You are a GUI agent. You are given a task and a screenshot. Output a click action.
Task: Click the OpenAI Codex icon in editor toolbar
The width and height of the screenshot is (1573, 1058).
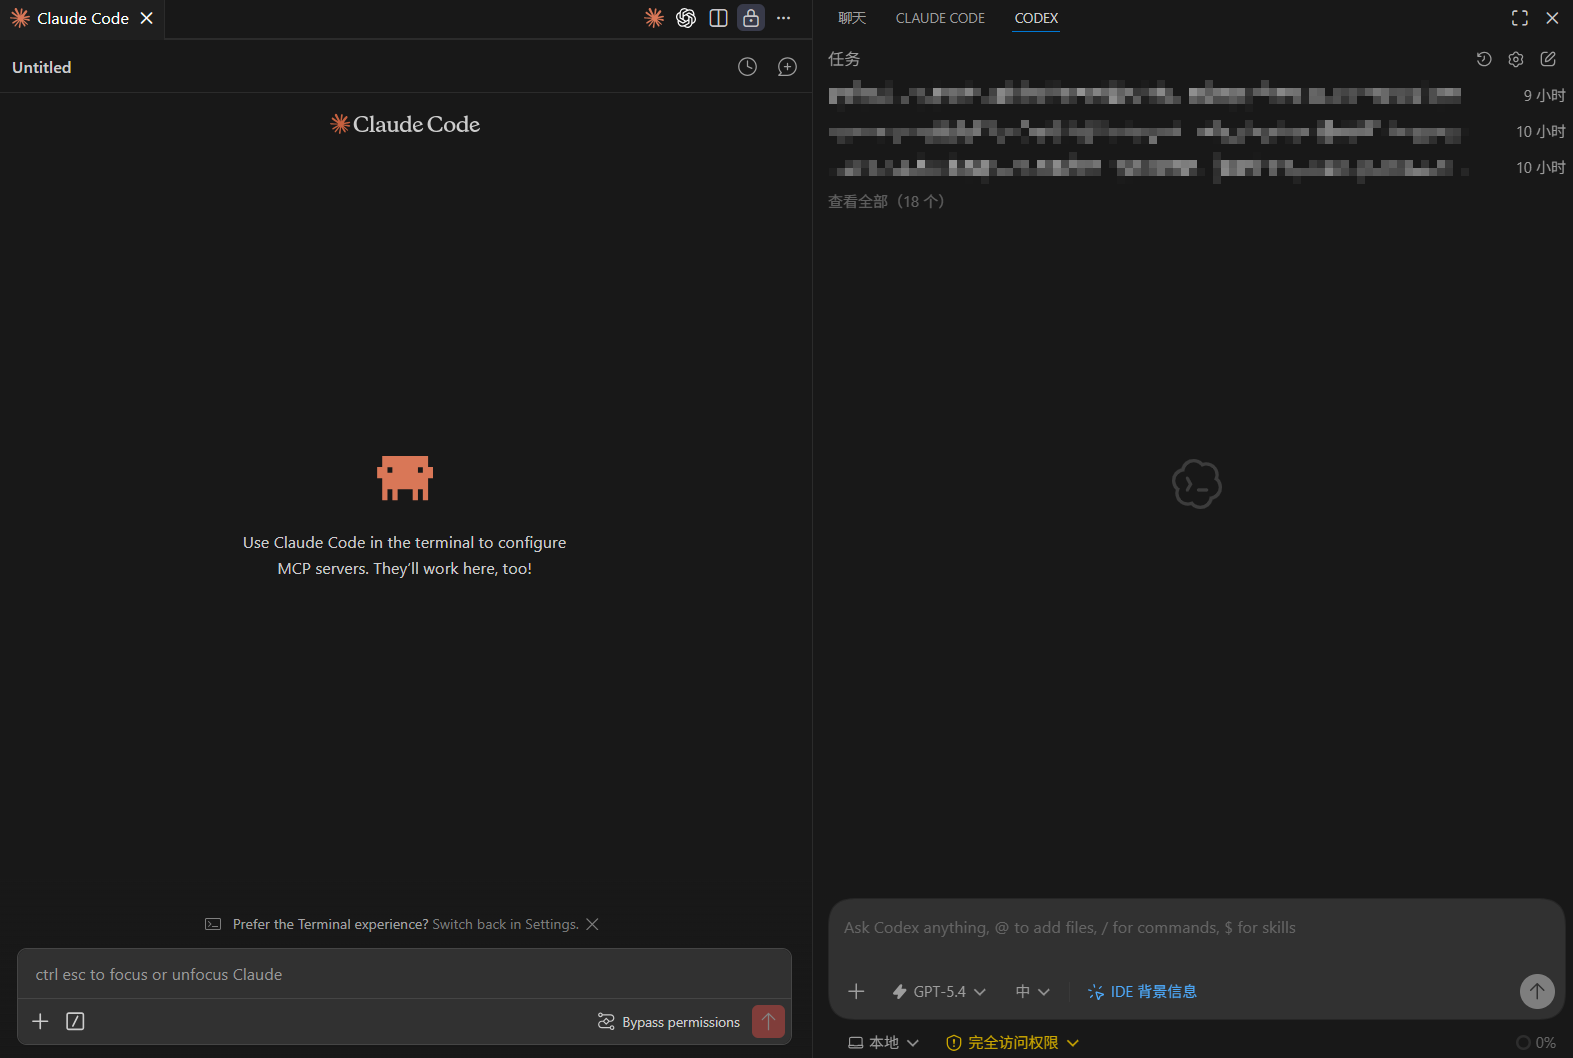click(686, 18)
